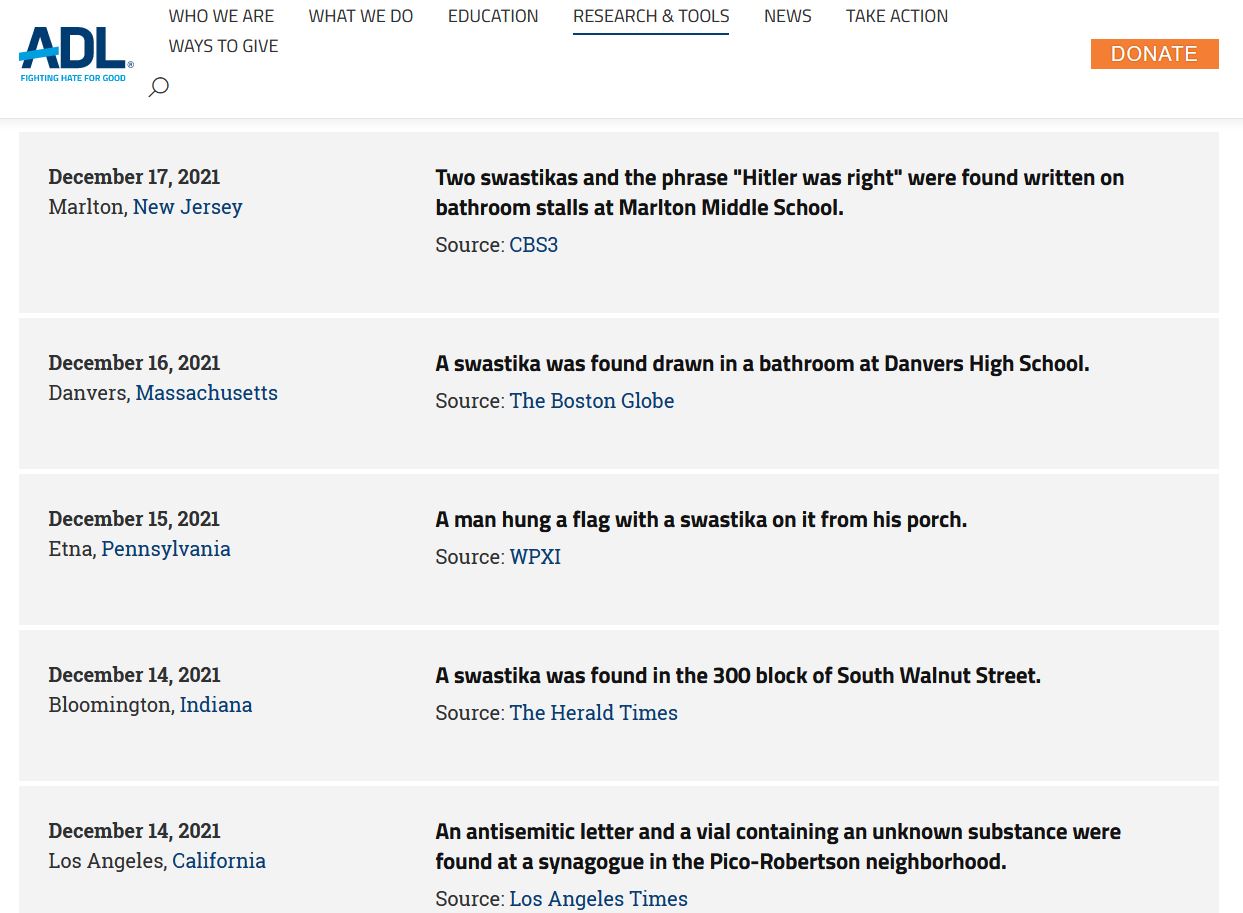
Task: Follow the Massachusetts state link
Action: pos(207,392)
